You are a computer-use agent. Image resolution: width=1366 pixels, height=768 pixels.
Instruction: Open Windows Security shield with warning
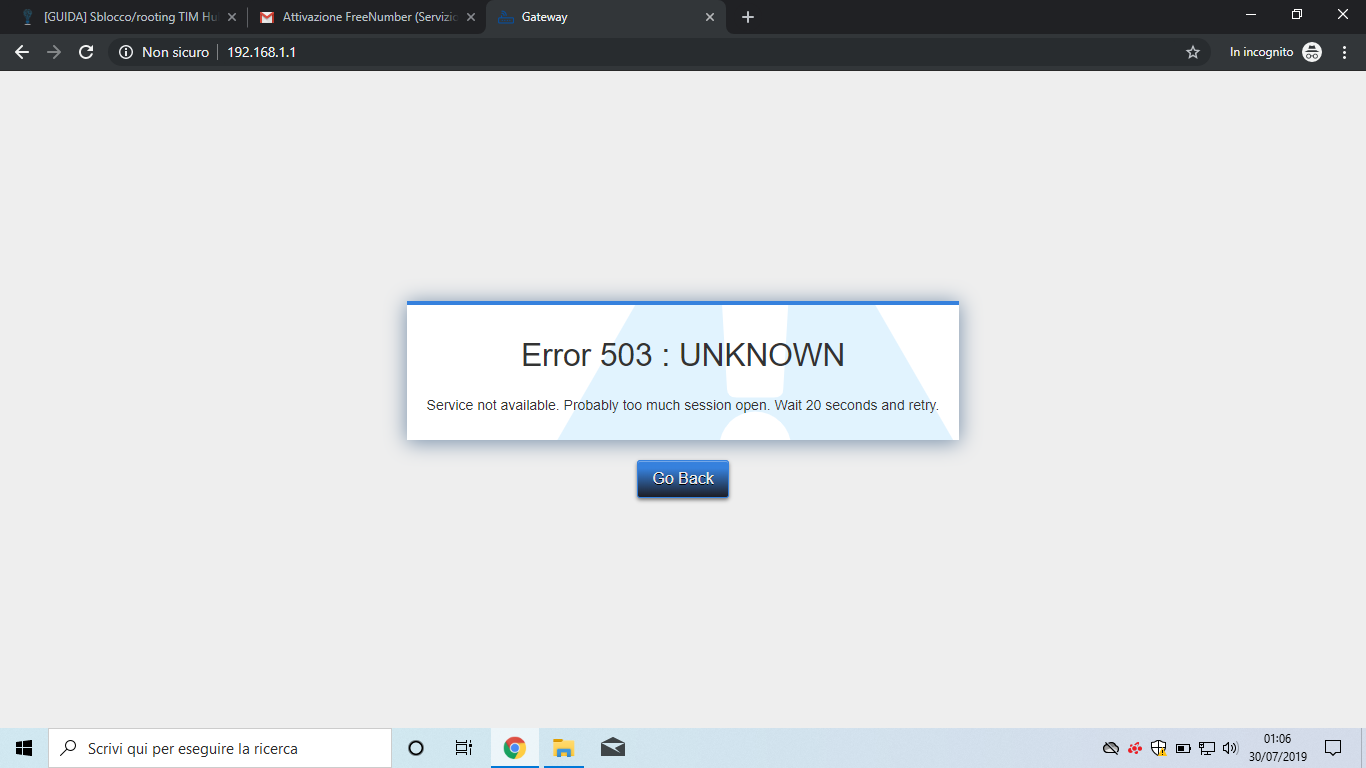click(x=1158, y=747)
